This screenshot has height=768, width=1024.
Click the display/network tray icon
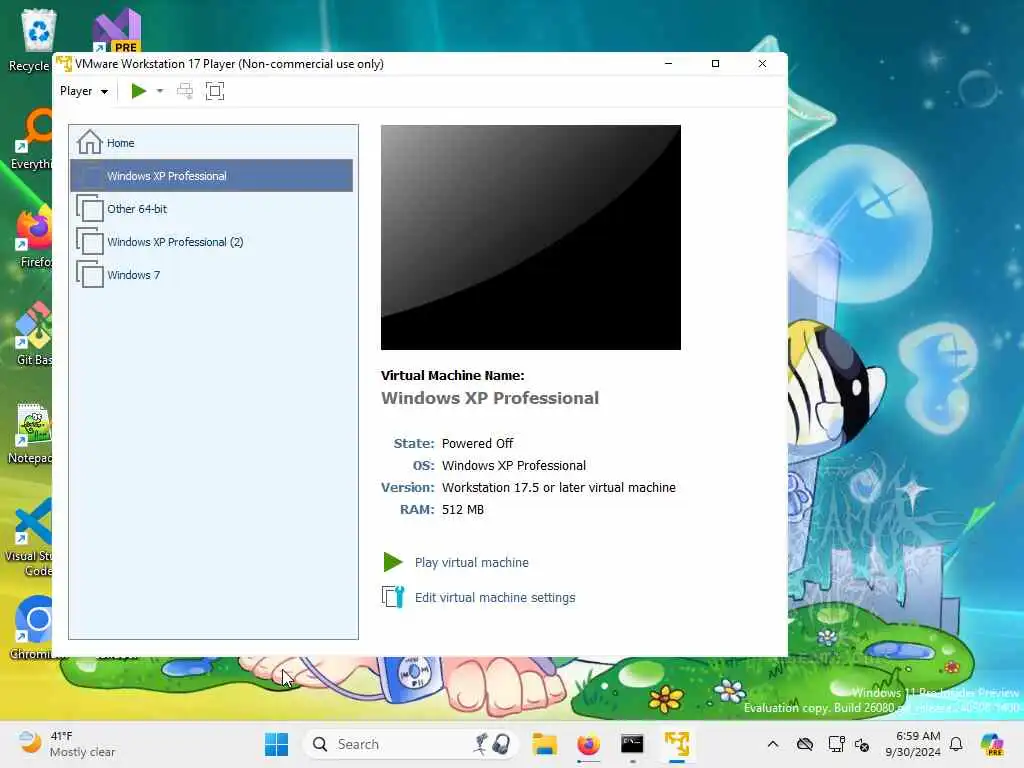click(x=836, y=744)
